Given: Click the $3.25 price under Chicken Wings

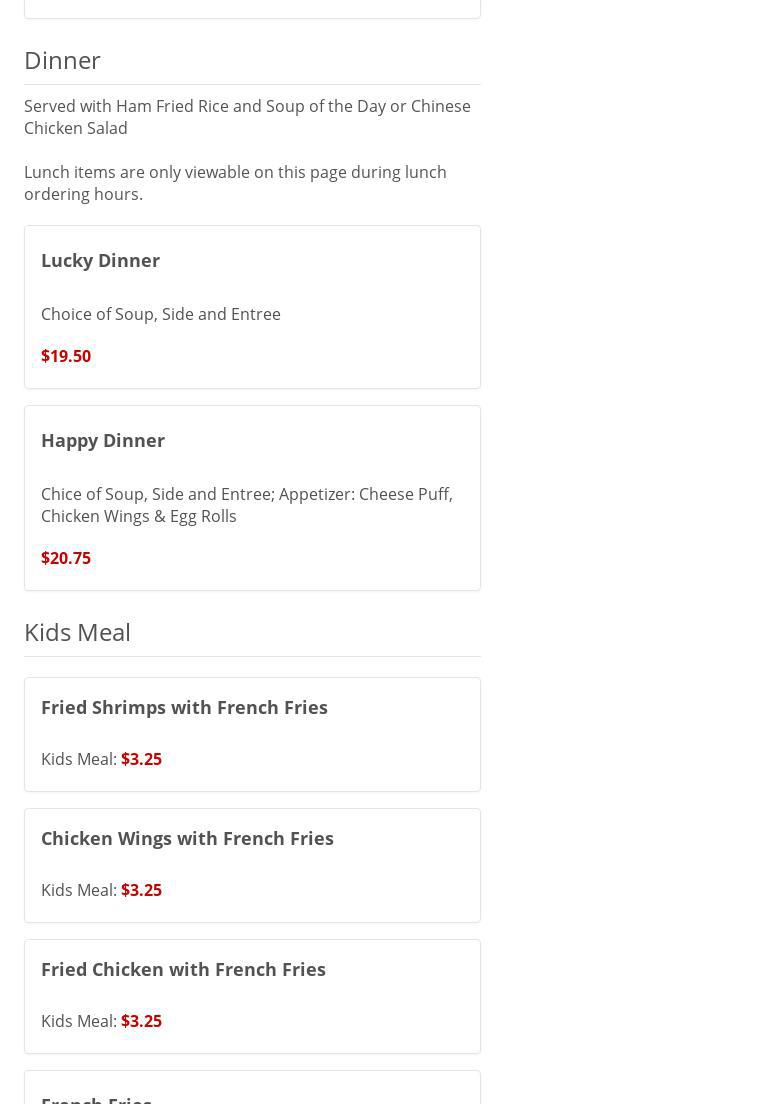Looking at the screenshot, I should 141,890.
